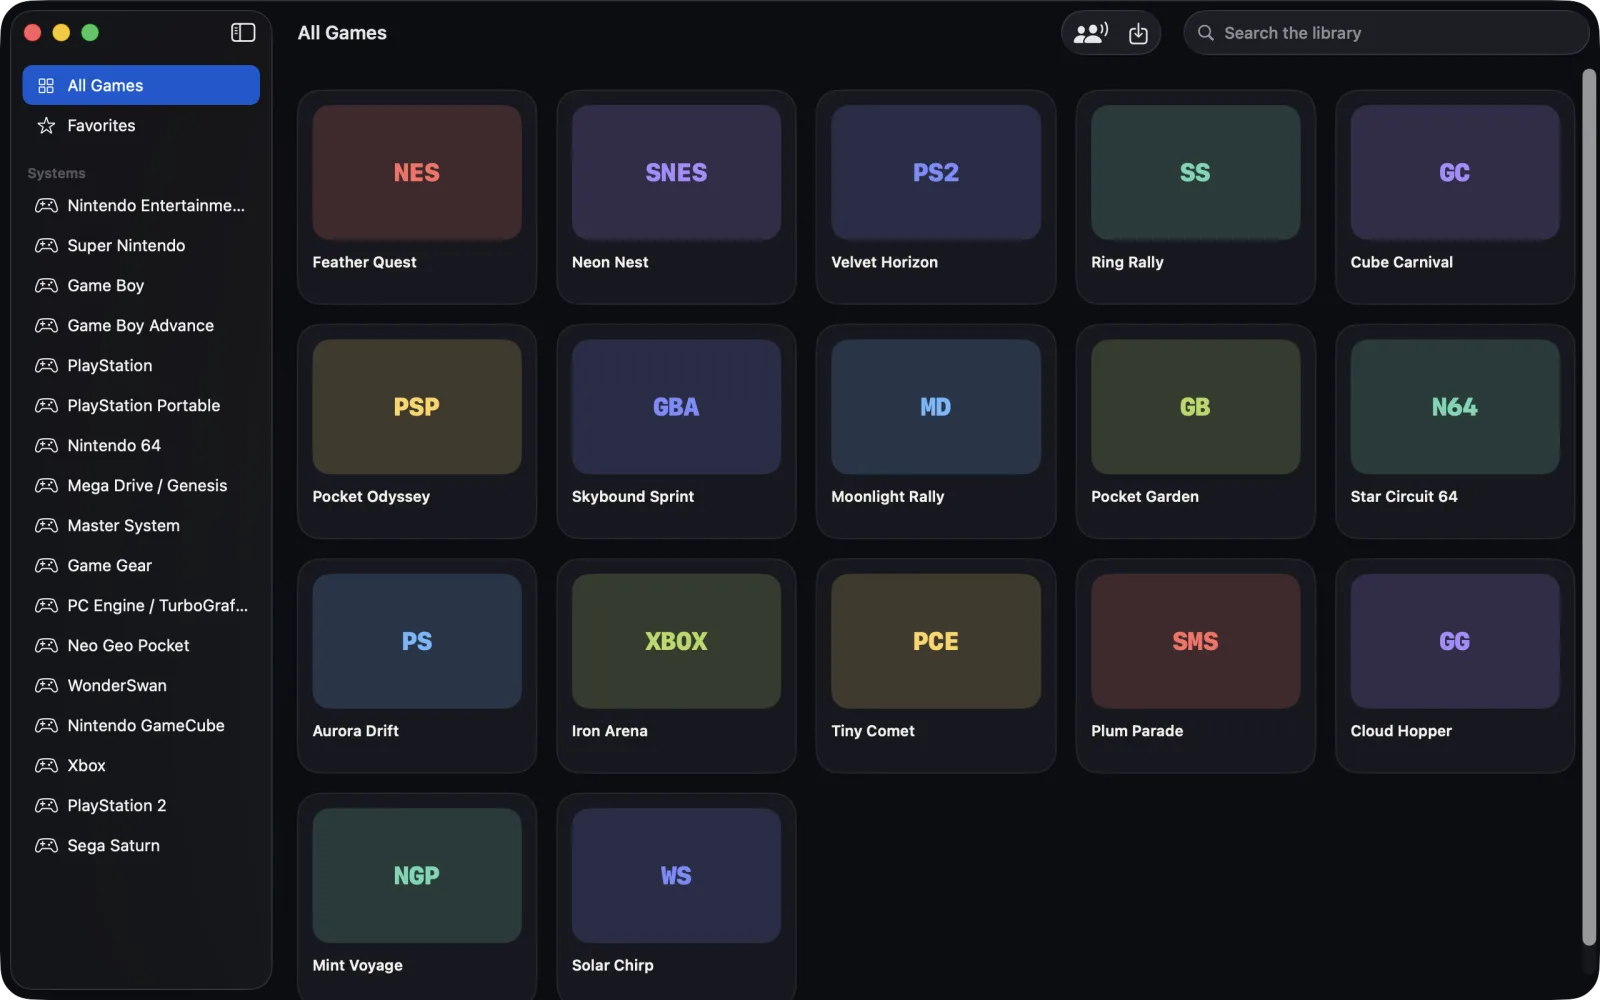
Task: Open the netplay multiplayer users icon
Action: 1090,33
